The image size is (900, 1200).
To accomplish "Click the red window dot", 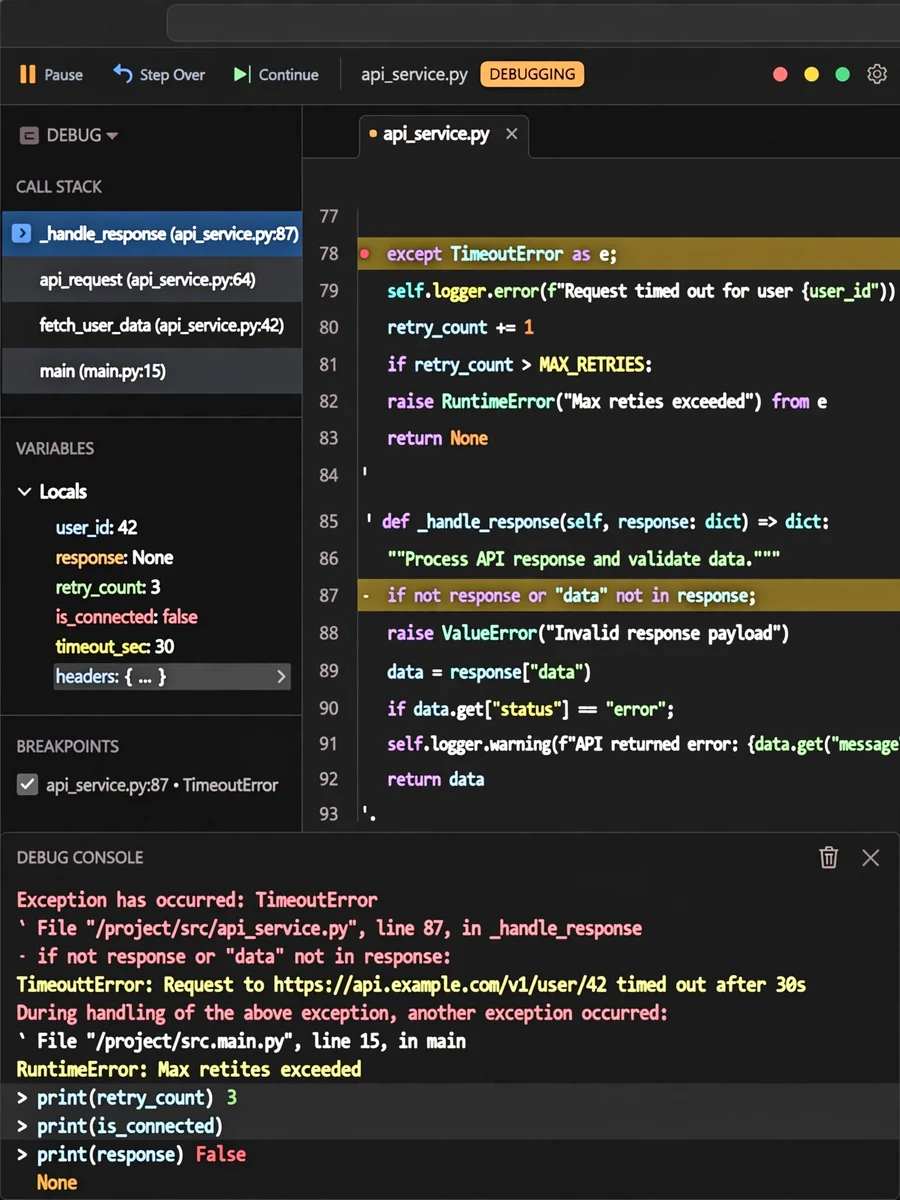I will pyautogui.click(x=781, y=74).
